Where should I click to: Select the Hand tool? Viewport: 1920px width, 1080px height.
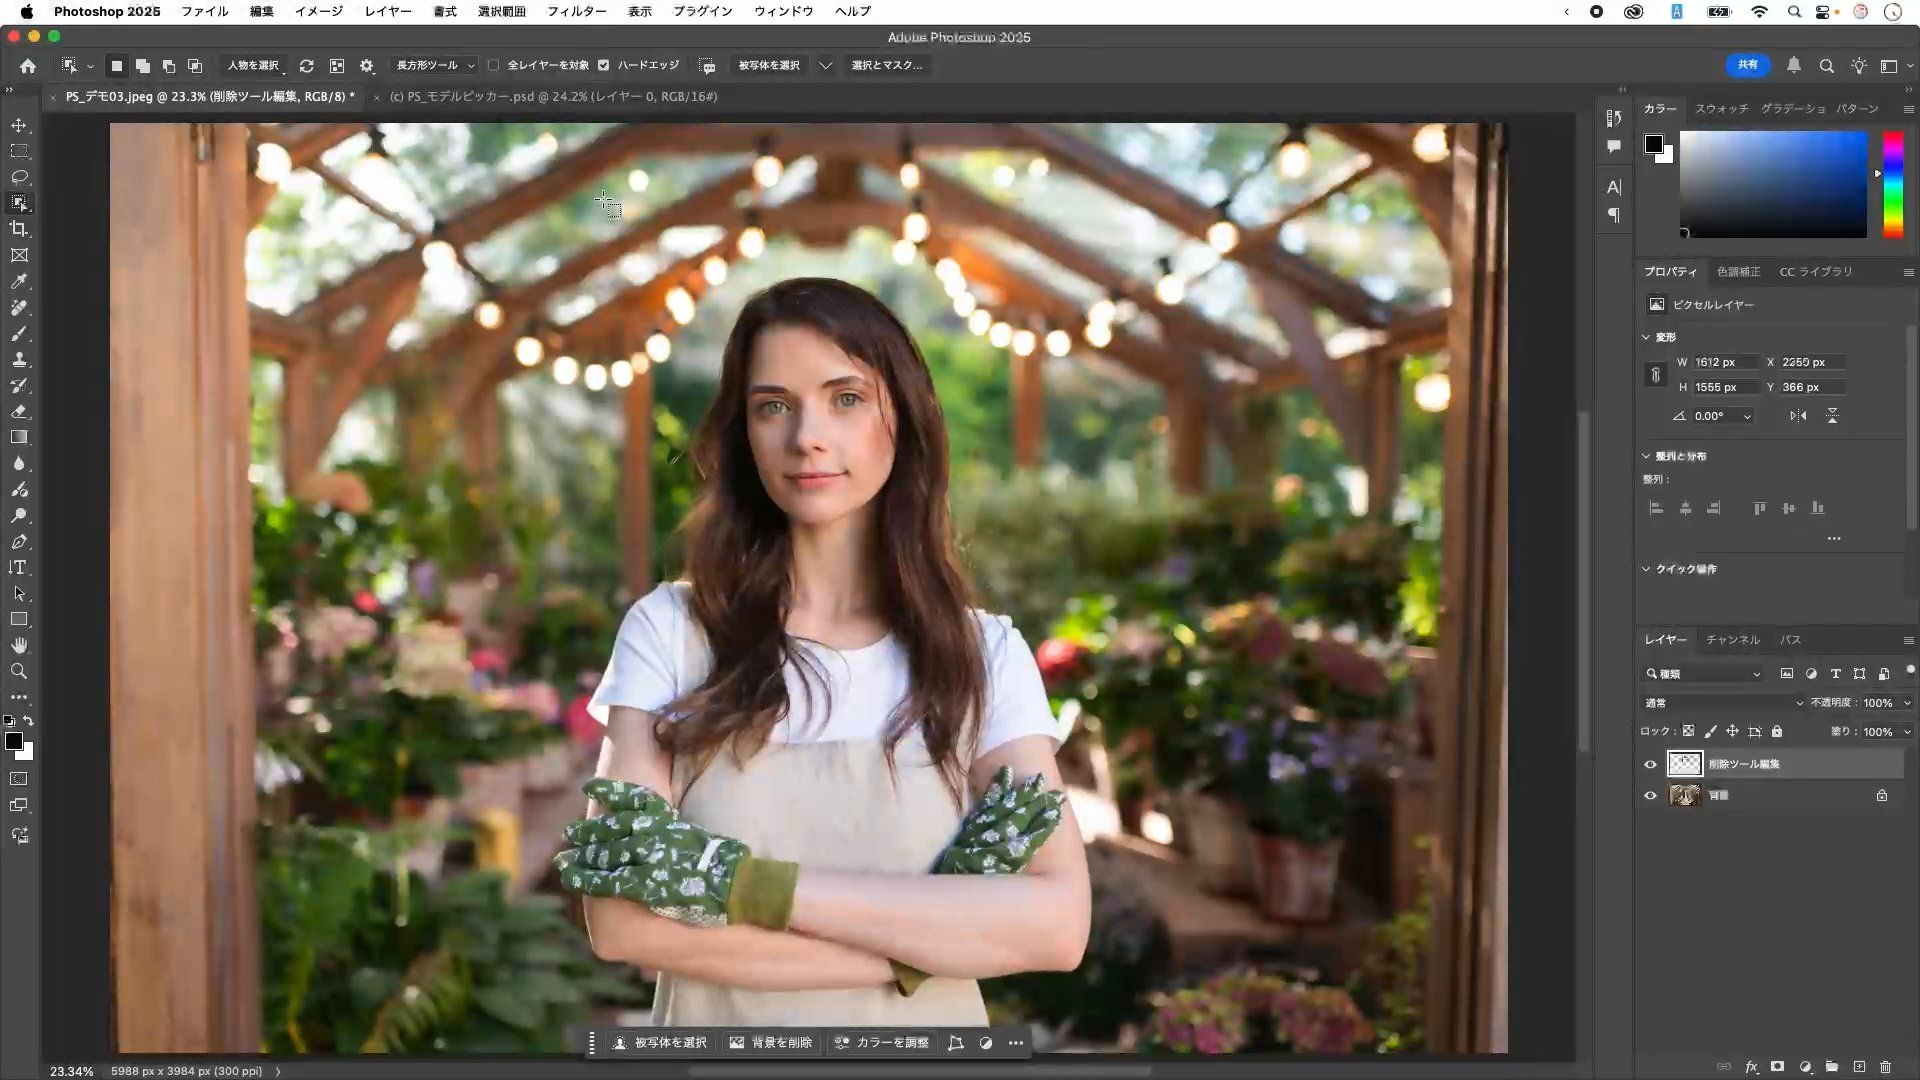tap(19, 645)
